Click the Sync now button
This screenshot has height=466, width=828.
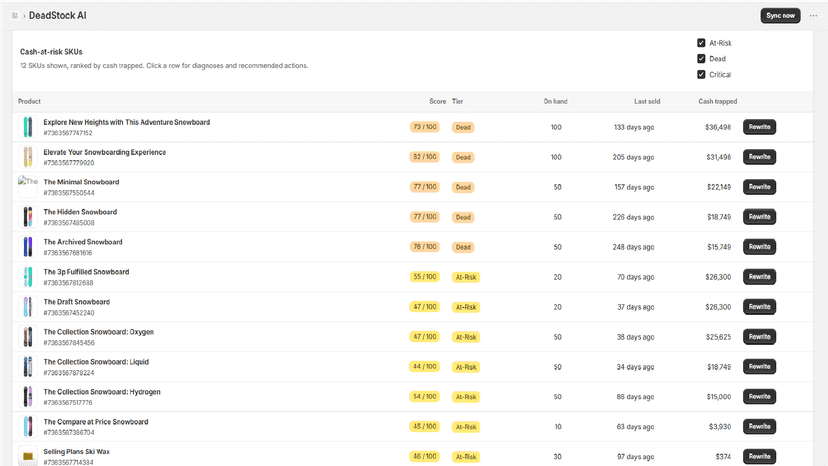(780, 15)
